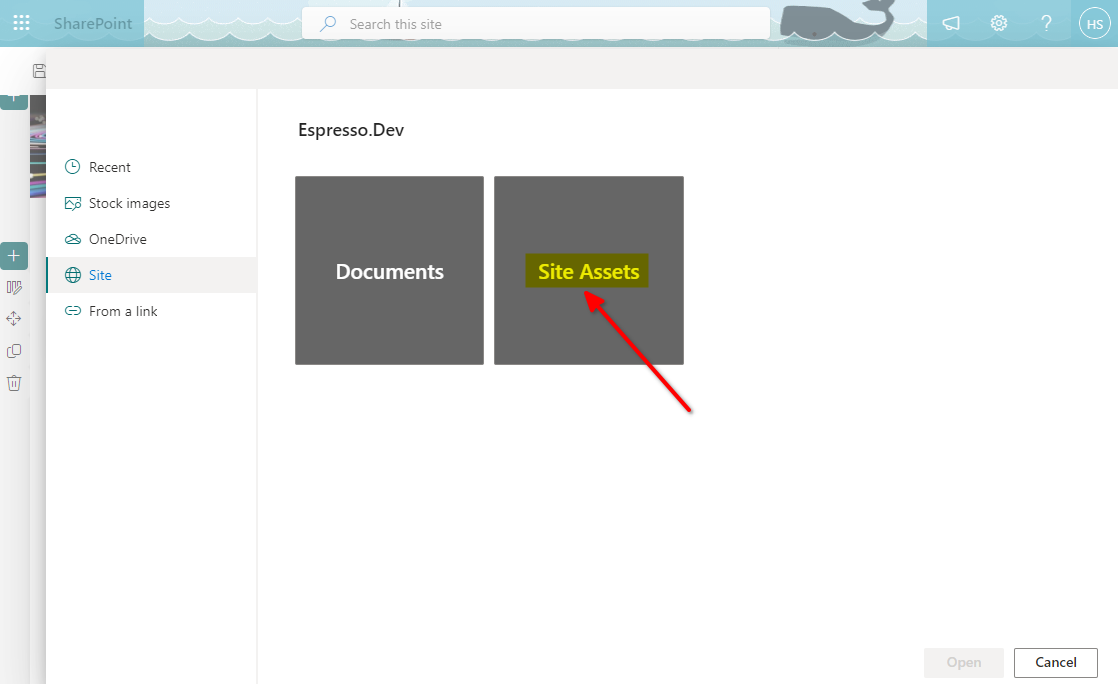Viewport: 1118px width, 684px height.
Task: Select the OneDrive source
Action: tap(151, 239)
